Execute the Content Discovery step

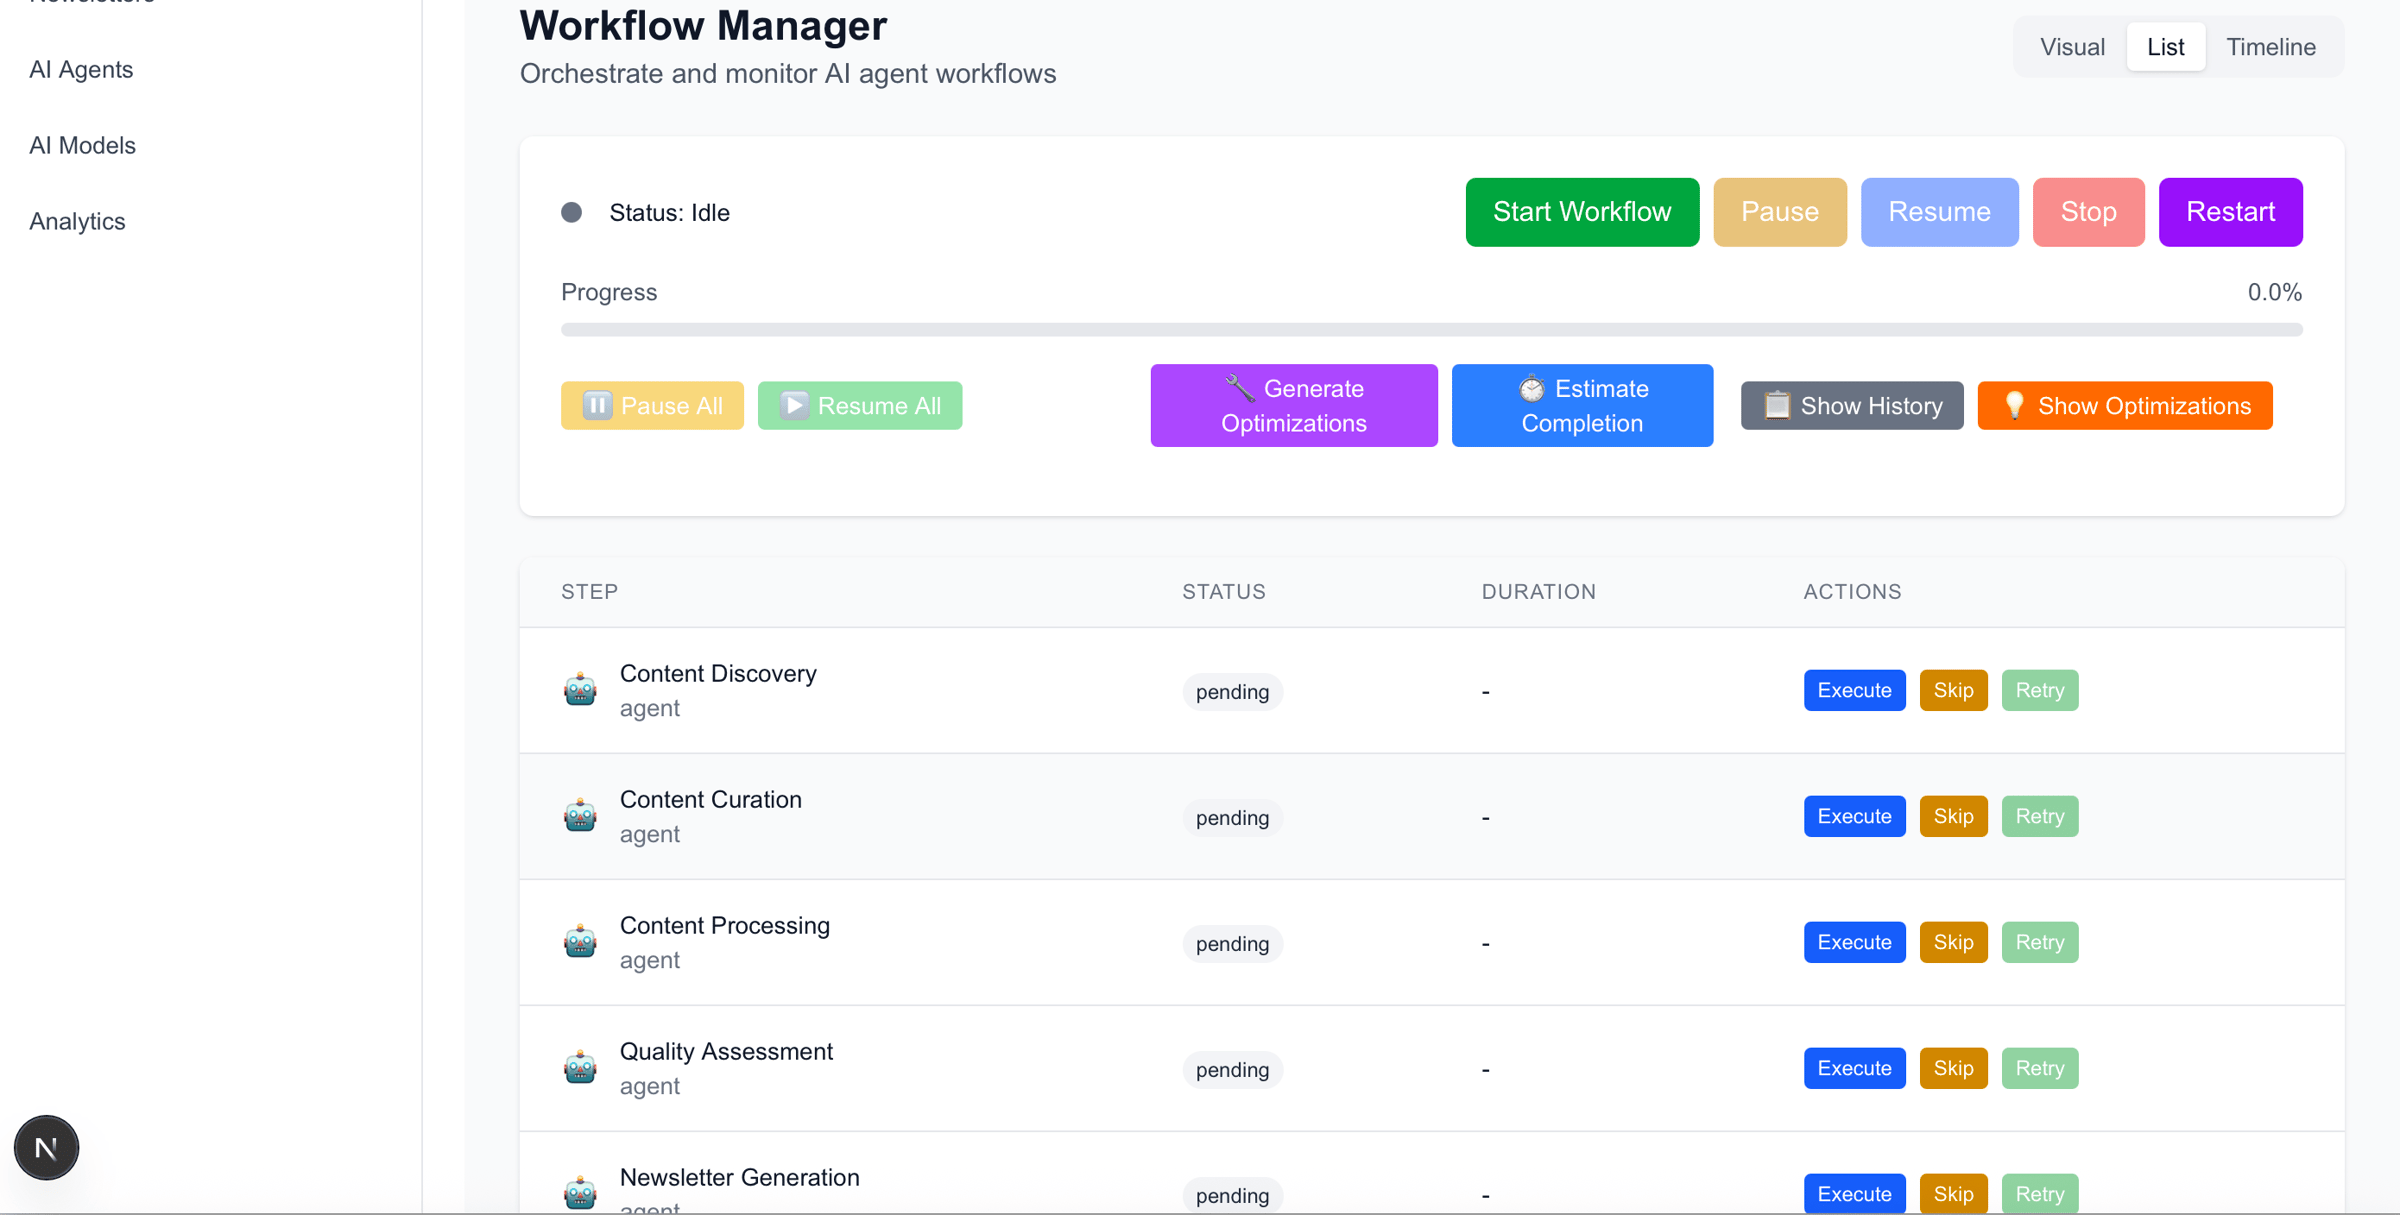[x=1854, y=690]
